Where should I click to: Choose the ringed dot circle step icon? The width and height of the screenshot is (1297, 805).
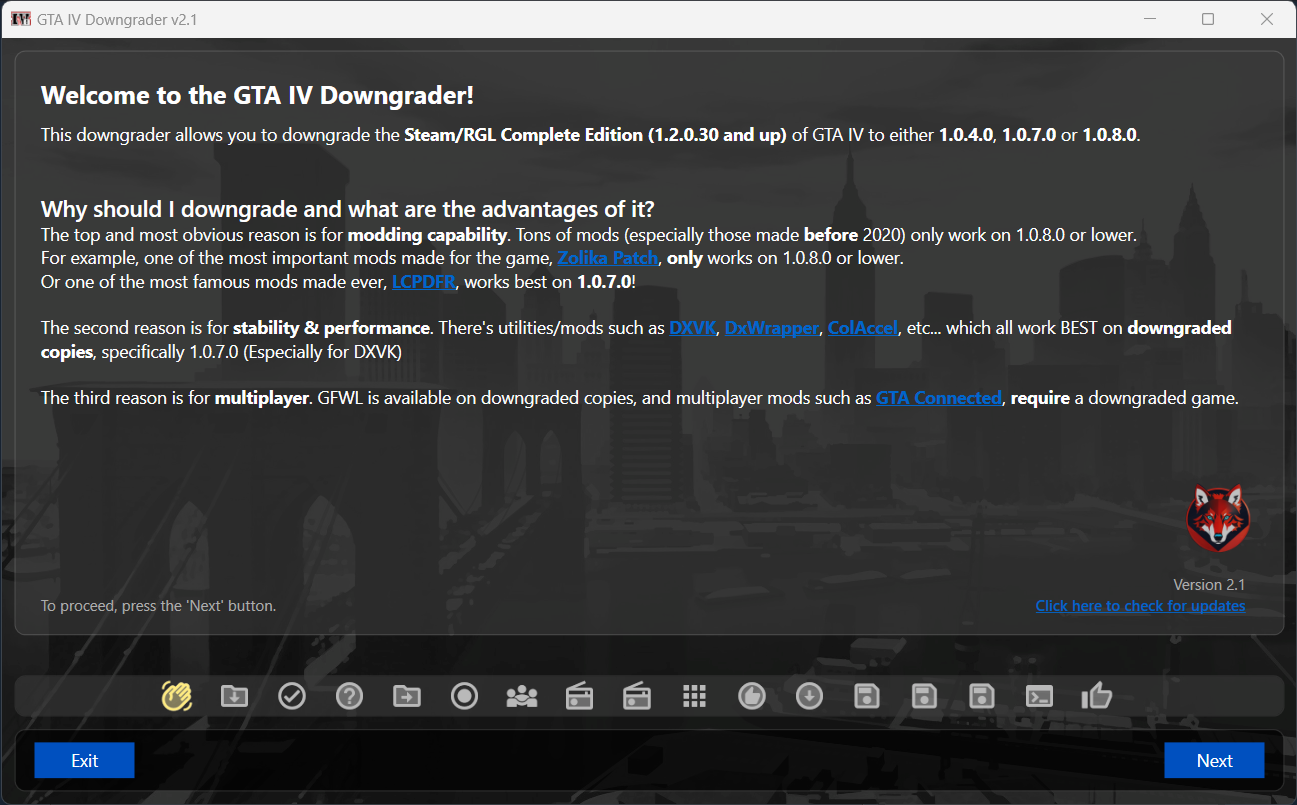pos(464,696)
